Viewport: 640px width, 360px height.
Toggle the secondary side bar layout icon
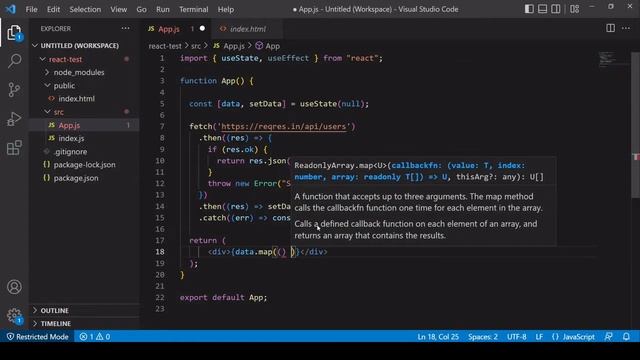556,9
